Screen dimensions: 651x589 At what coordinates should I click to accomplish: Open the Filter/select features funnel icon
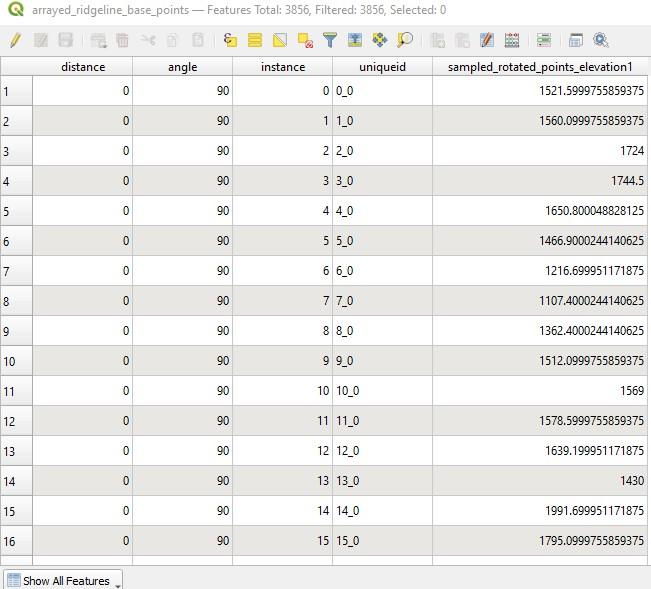tap(330, 40)
